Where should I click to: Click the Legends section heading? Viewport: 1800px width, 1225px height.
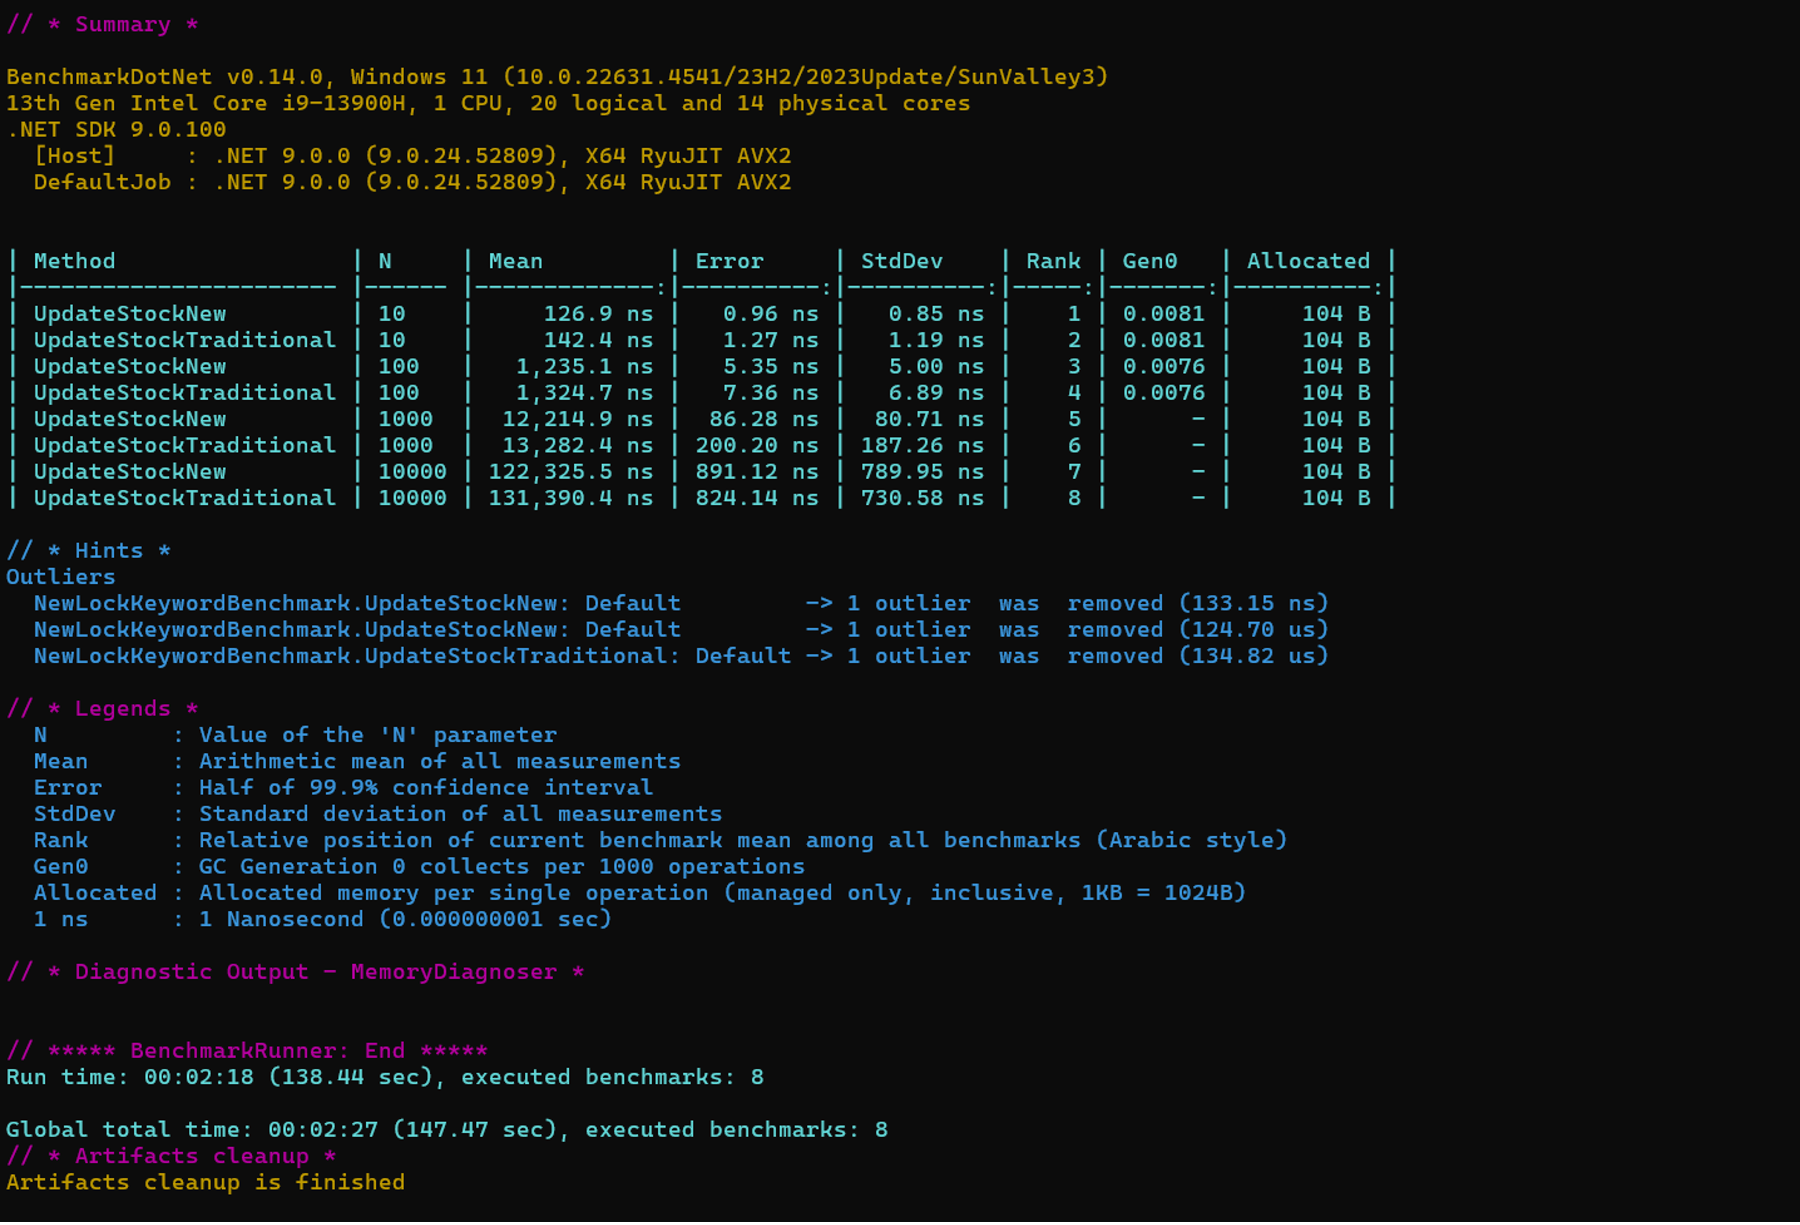102,708
